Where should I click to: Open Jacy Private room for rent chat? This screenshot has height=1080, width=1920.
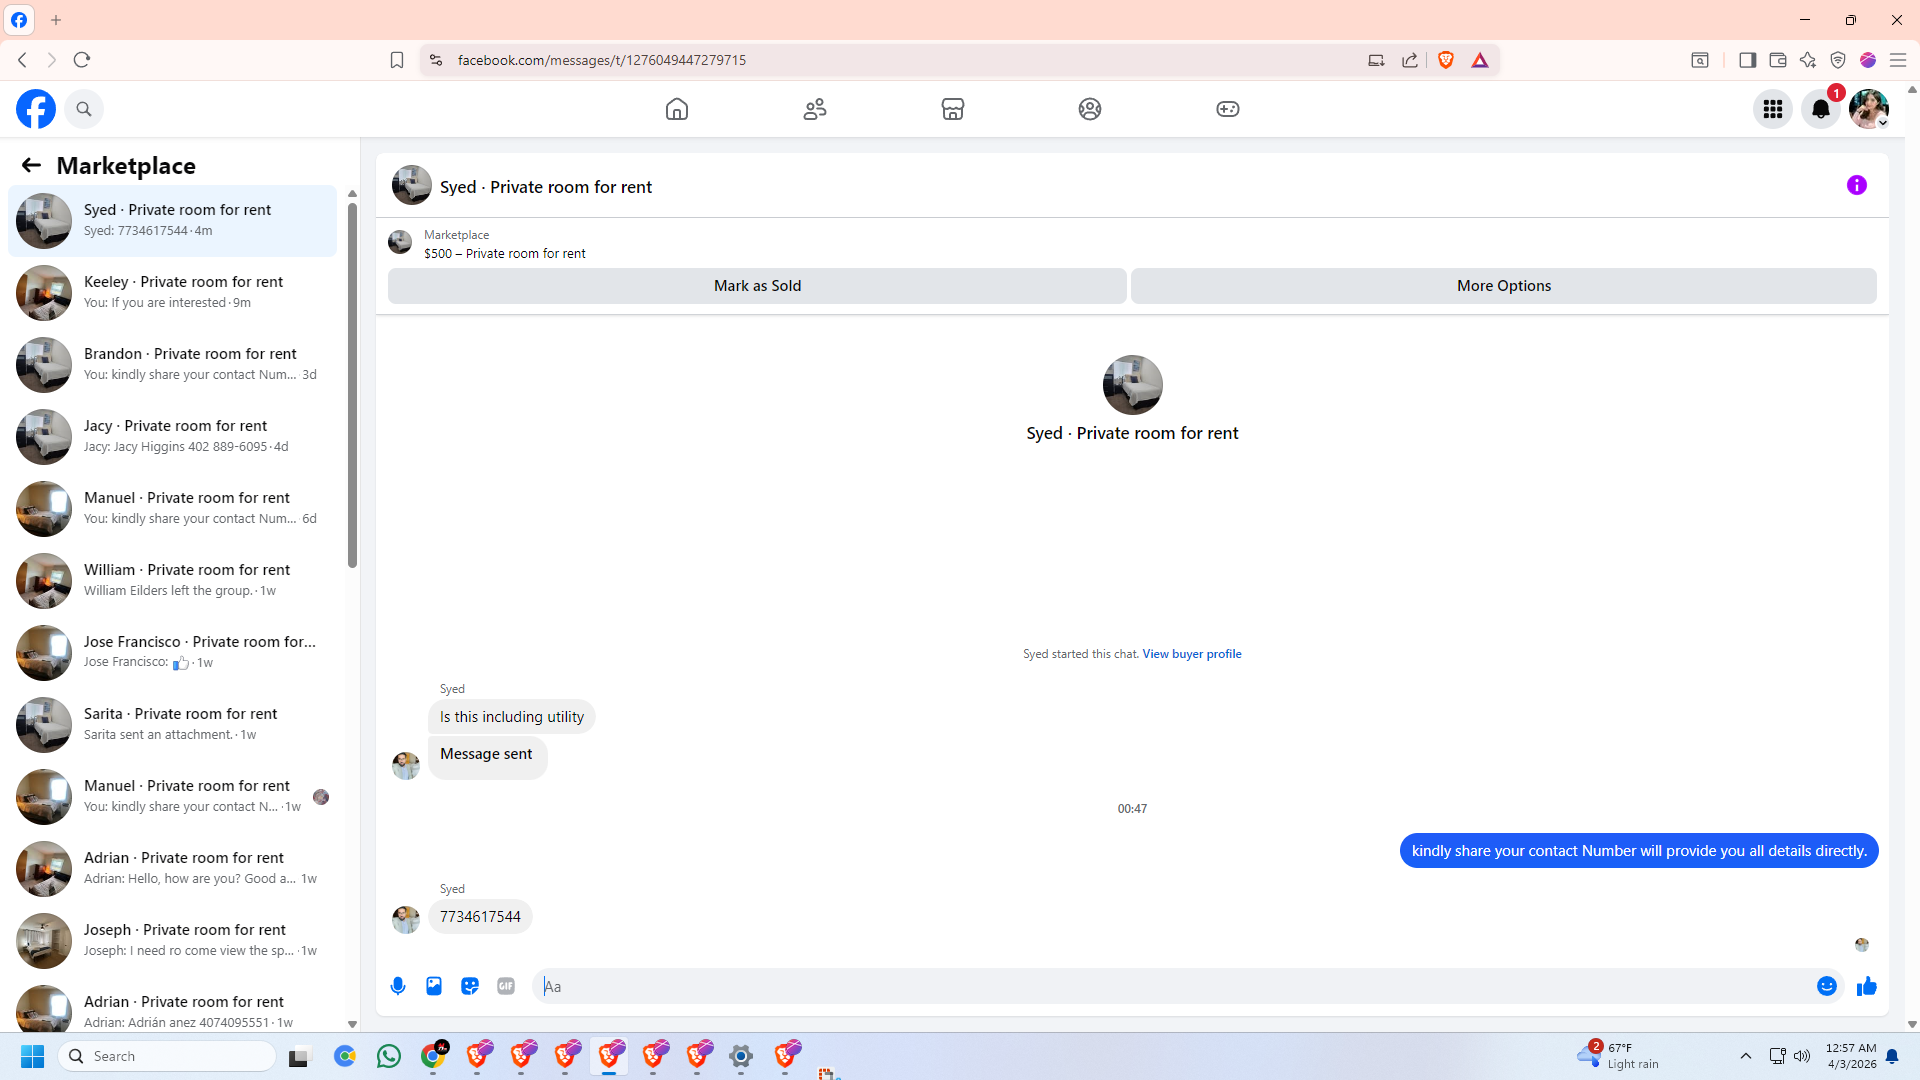pos(172,436)
